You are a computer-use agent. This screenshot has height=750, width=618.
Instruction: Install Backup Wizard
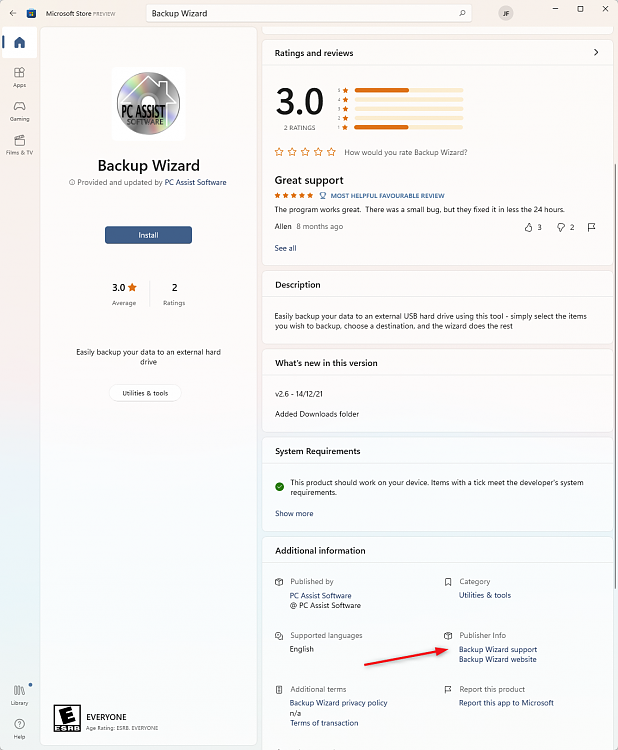[x=148, y=235]
